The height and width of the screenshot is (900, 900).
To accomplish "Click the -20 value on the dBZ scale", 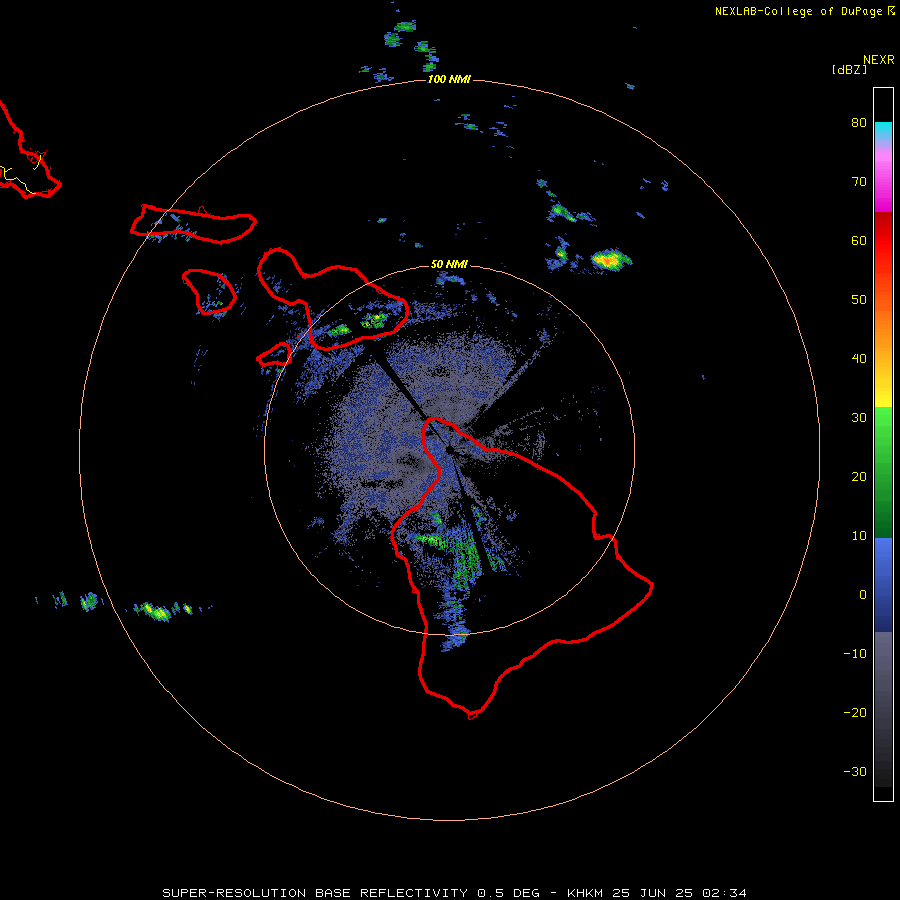I will tap(855, 712).
